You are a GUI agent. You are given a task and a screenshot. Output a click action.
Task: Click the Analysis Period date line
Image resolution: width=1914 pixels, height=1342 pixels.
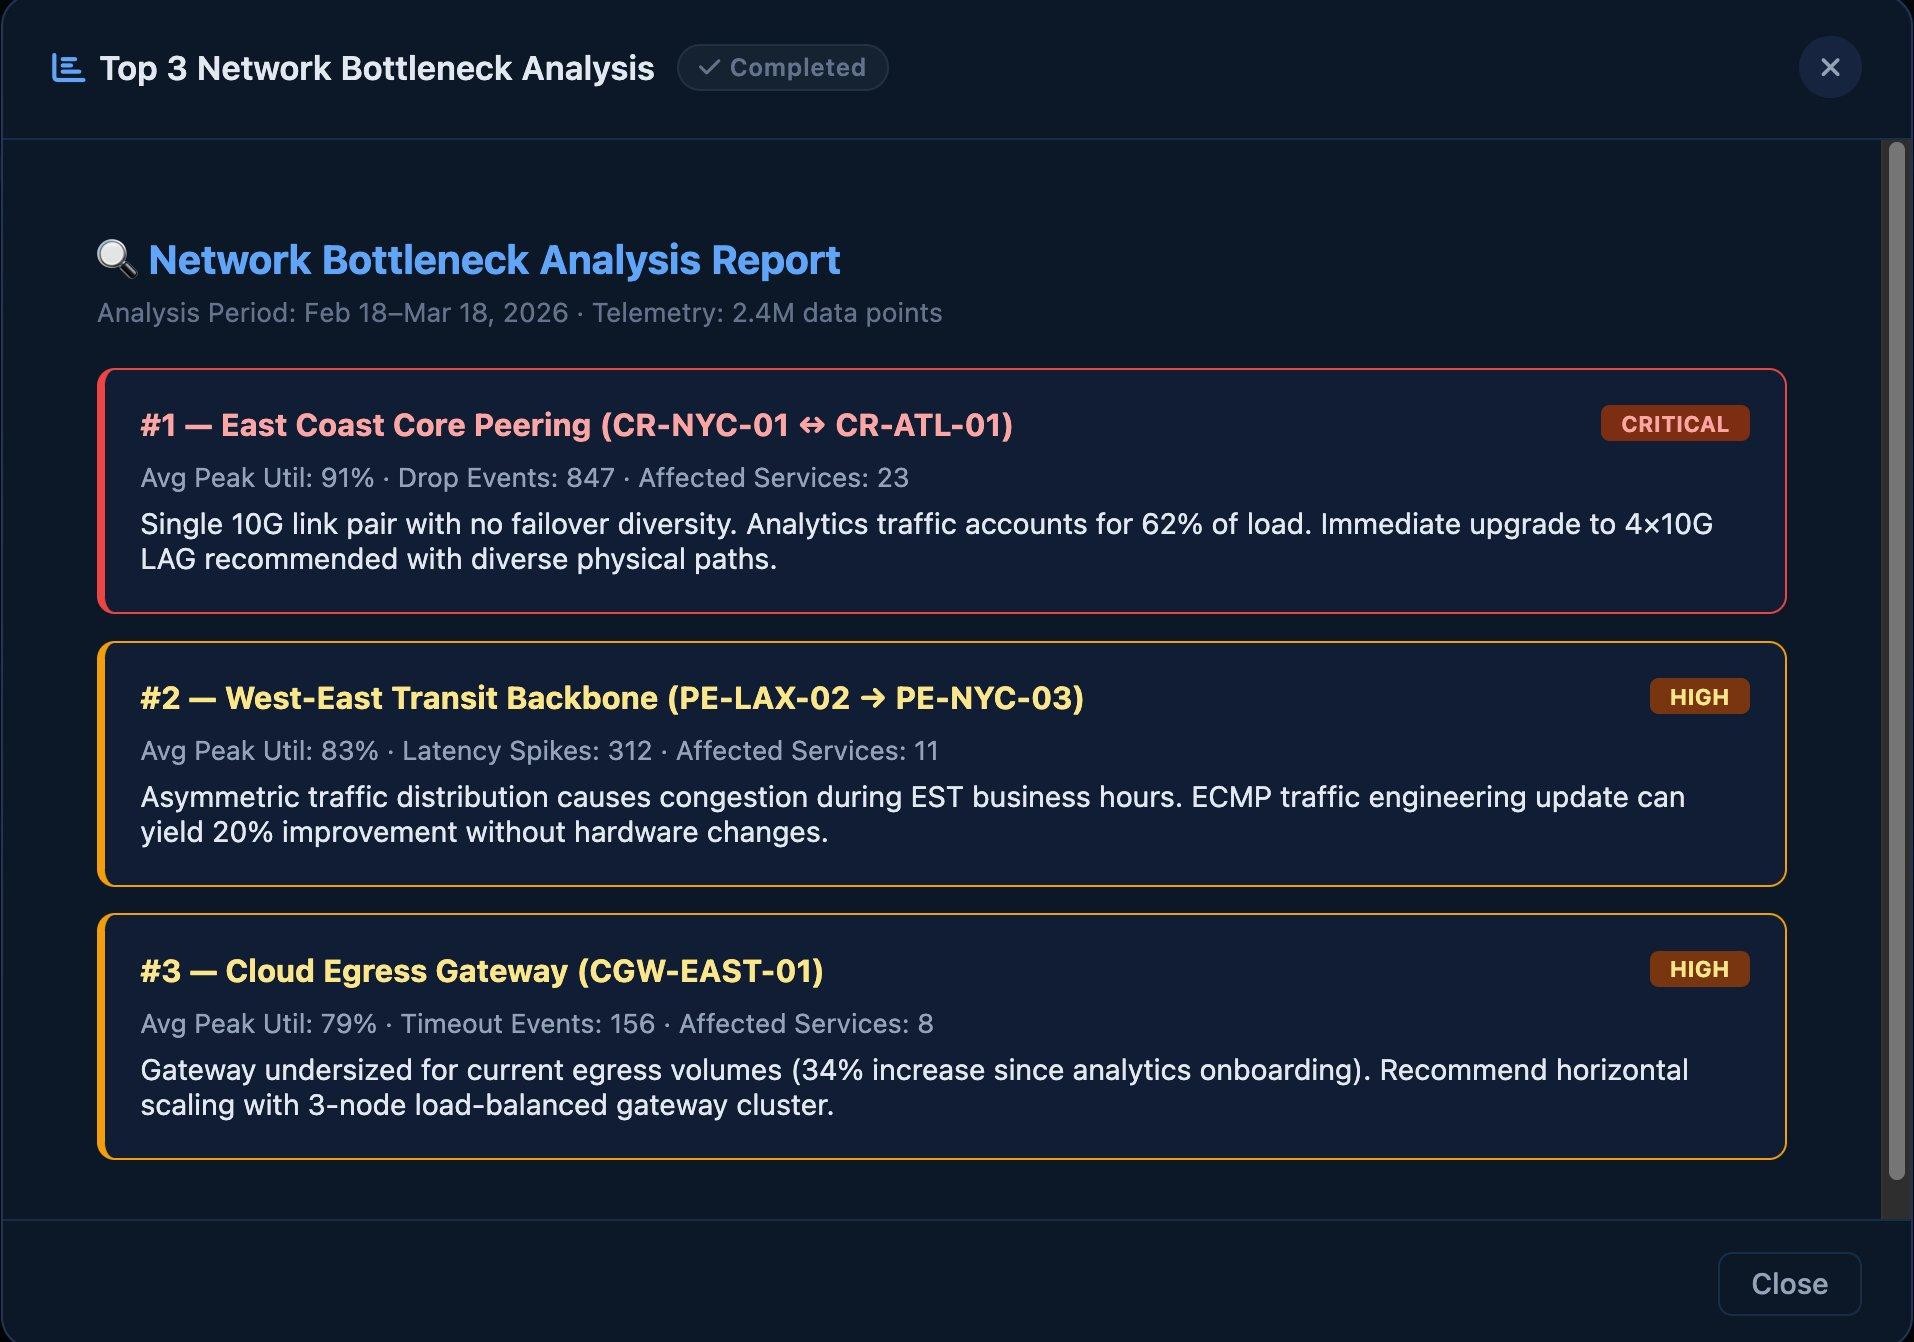519,313
